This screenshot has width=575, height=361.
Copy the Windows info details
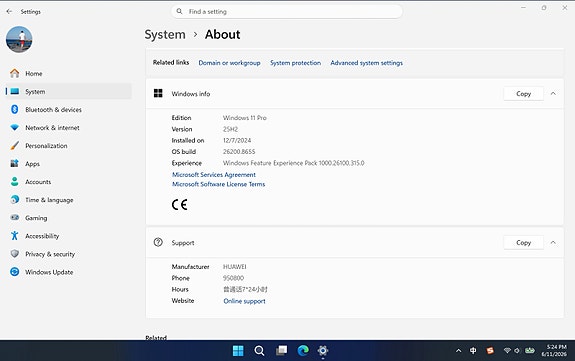pos(523,94)
